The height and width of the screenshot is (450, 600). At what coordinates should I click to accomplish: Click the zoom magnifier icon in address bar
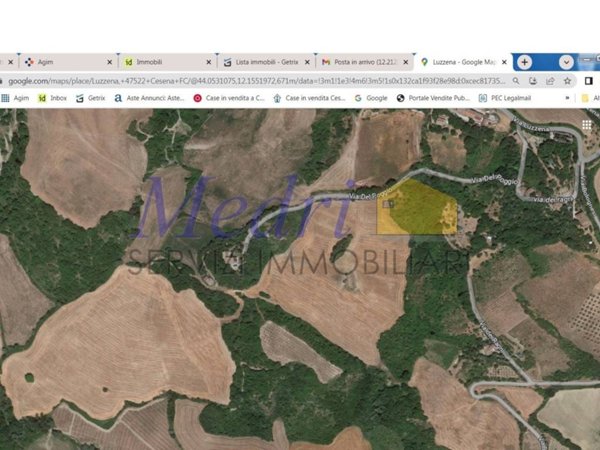516,81
